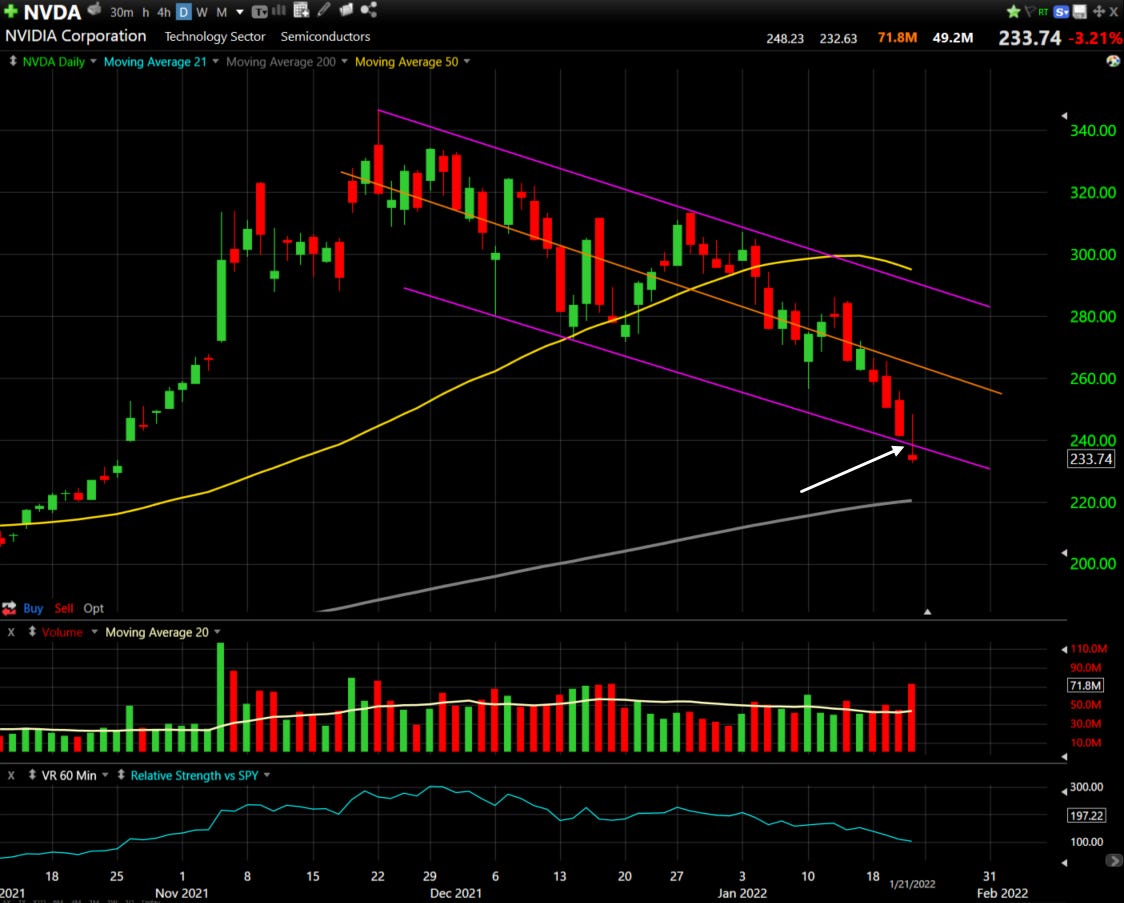This screenshot has width=1124, height=903.
Task: Select the D daily timeframe
Action: (184, 11)
